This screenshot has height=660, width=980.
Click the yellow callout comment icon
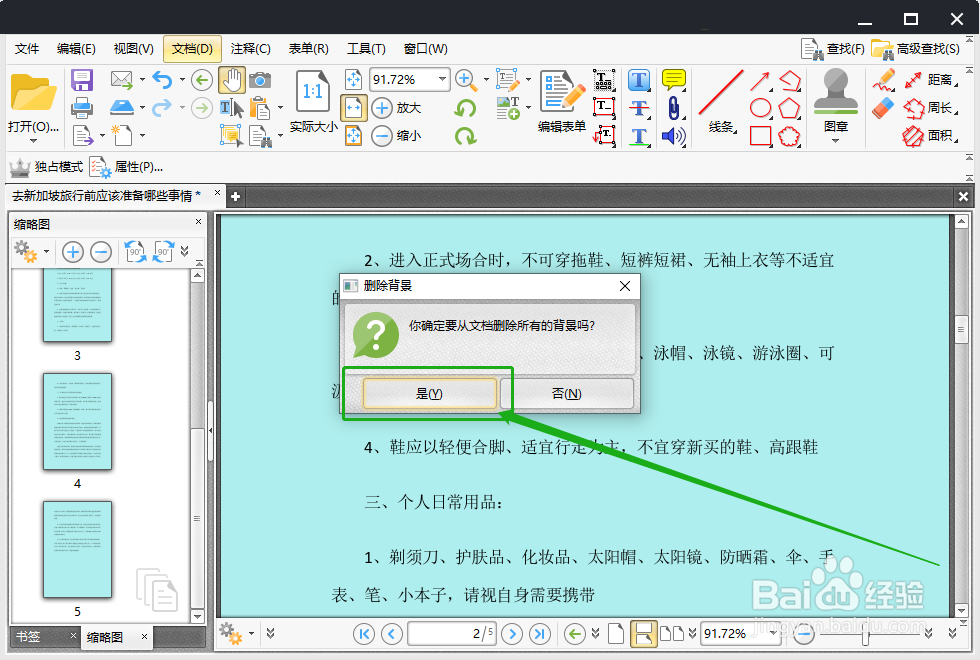[673, 79]
